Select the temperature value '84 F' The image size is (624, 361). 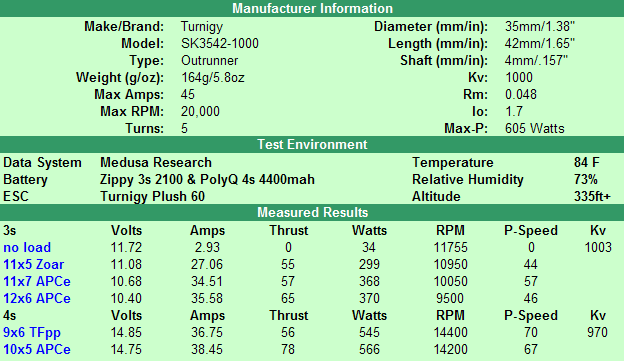point(587,162)
